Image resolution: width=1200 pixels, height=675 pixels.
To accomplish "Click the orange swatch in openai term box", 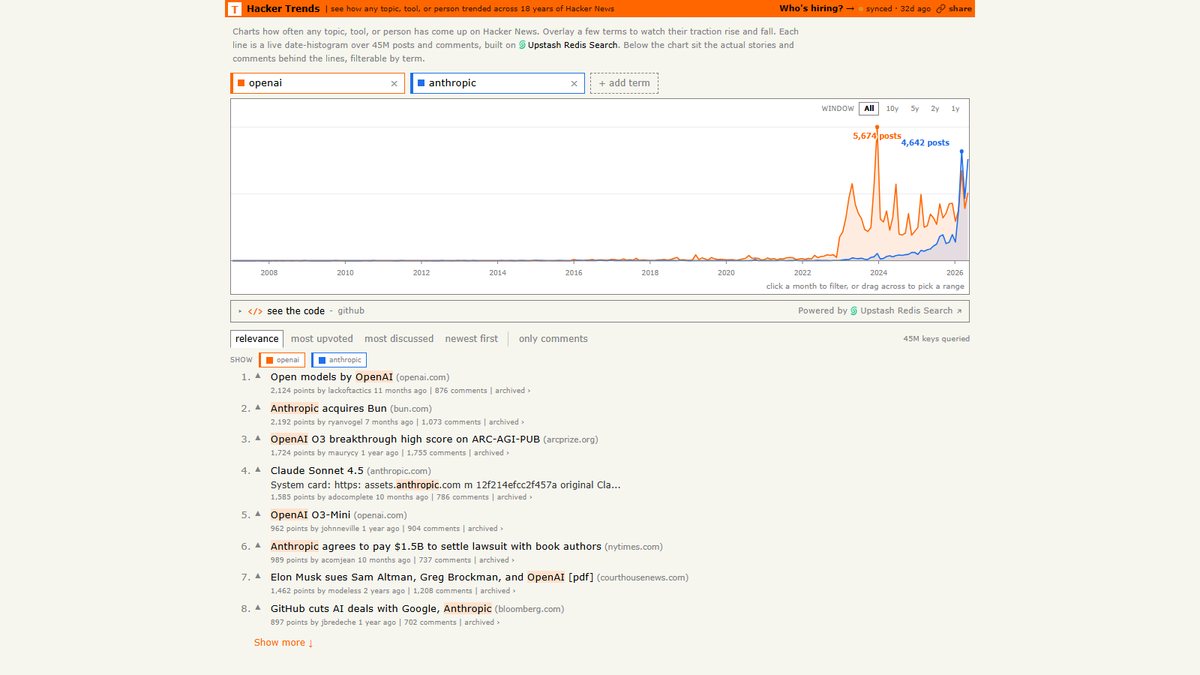I will [x=240, y=83].
